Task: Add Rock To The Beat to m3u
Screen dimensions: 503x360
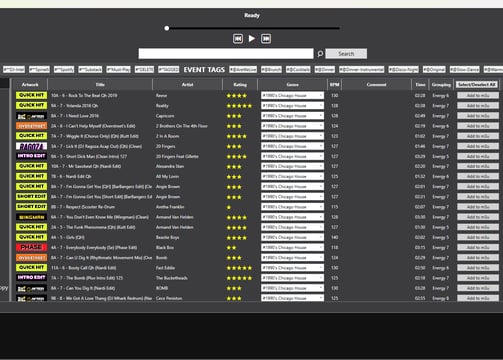Action: (x=478, y=95)
